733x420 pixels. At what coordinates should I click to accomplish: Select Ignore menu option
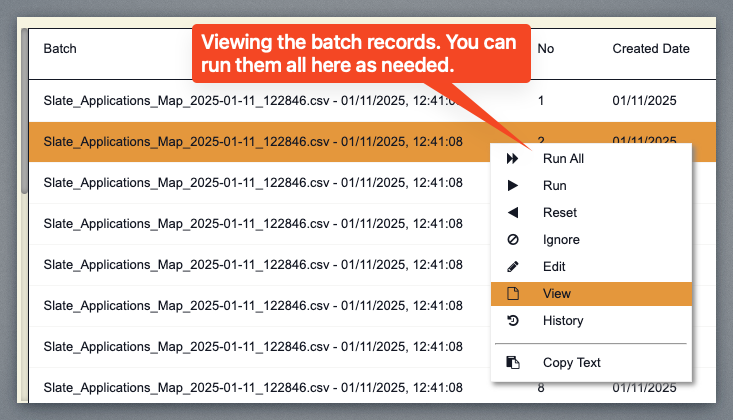click(x=561, y=239)
